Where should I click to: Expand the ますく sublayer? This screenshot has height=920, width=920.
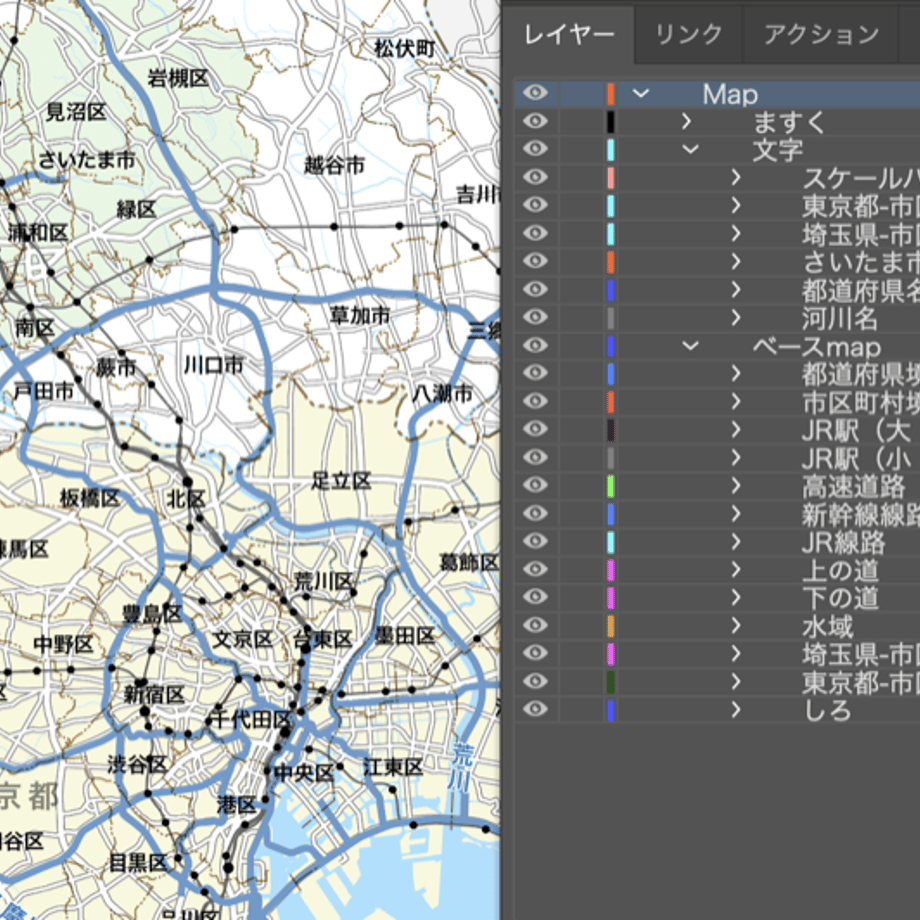click(686, 121)
